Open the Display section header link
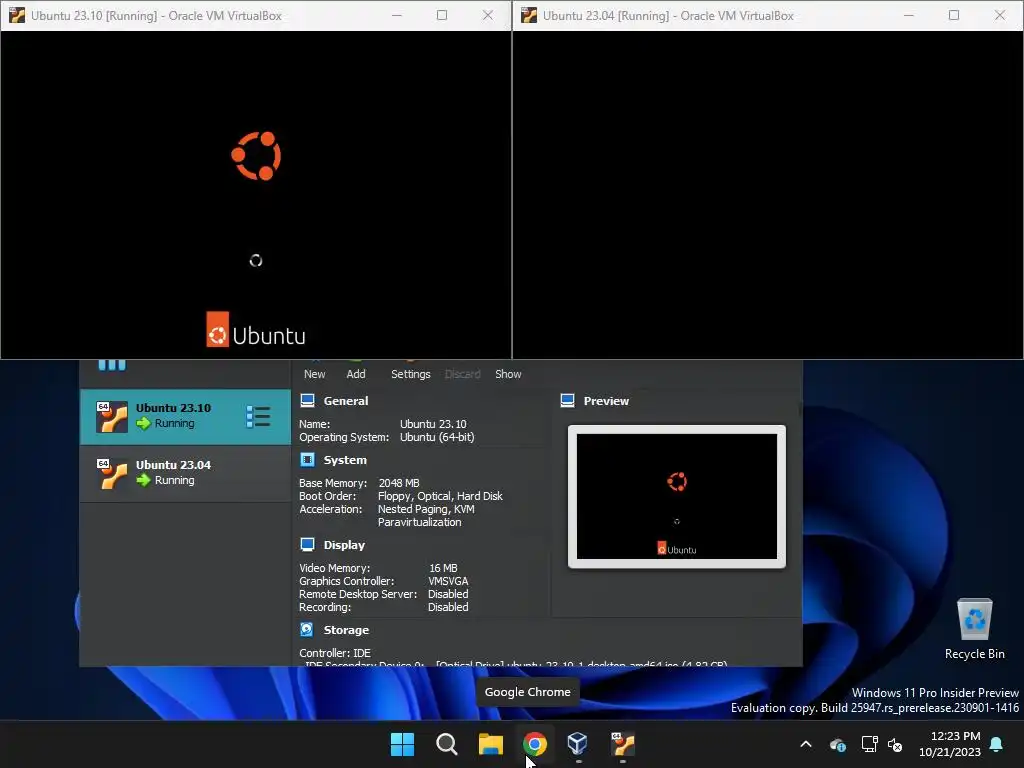This screenshot has height=768, width=1024. [344, 545]
